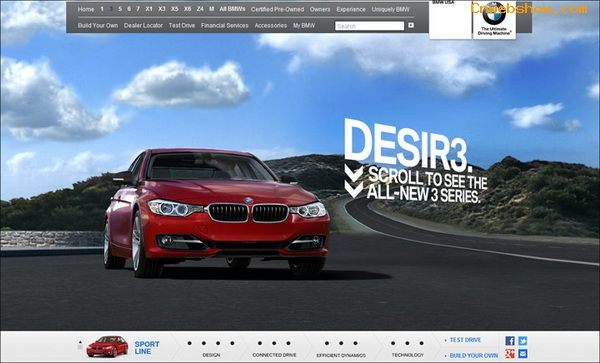
Task: Click in the Search field
Action: (x=369, y=26)
